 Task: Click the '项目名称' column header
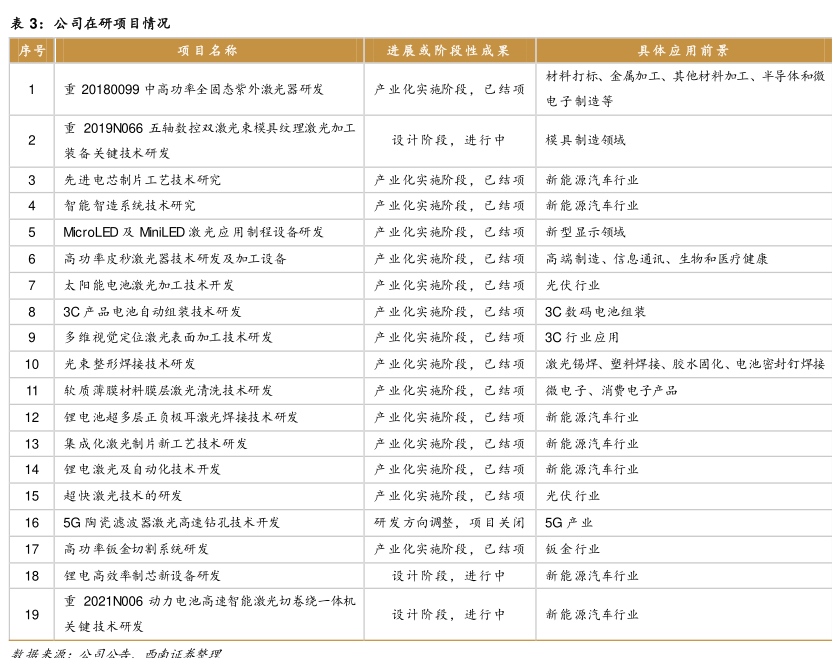tap(207, 51)
